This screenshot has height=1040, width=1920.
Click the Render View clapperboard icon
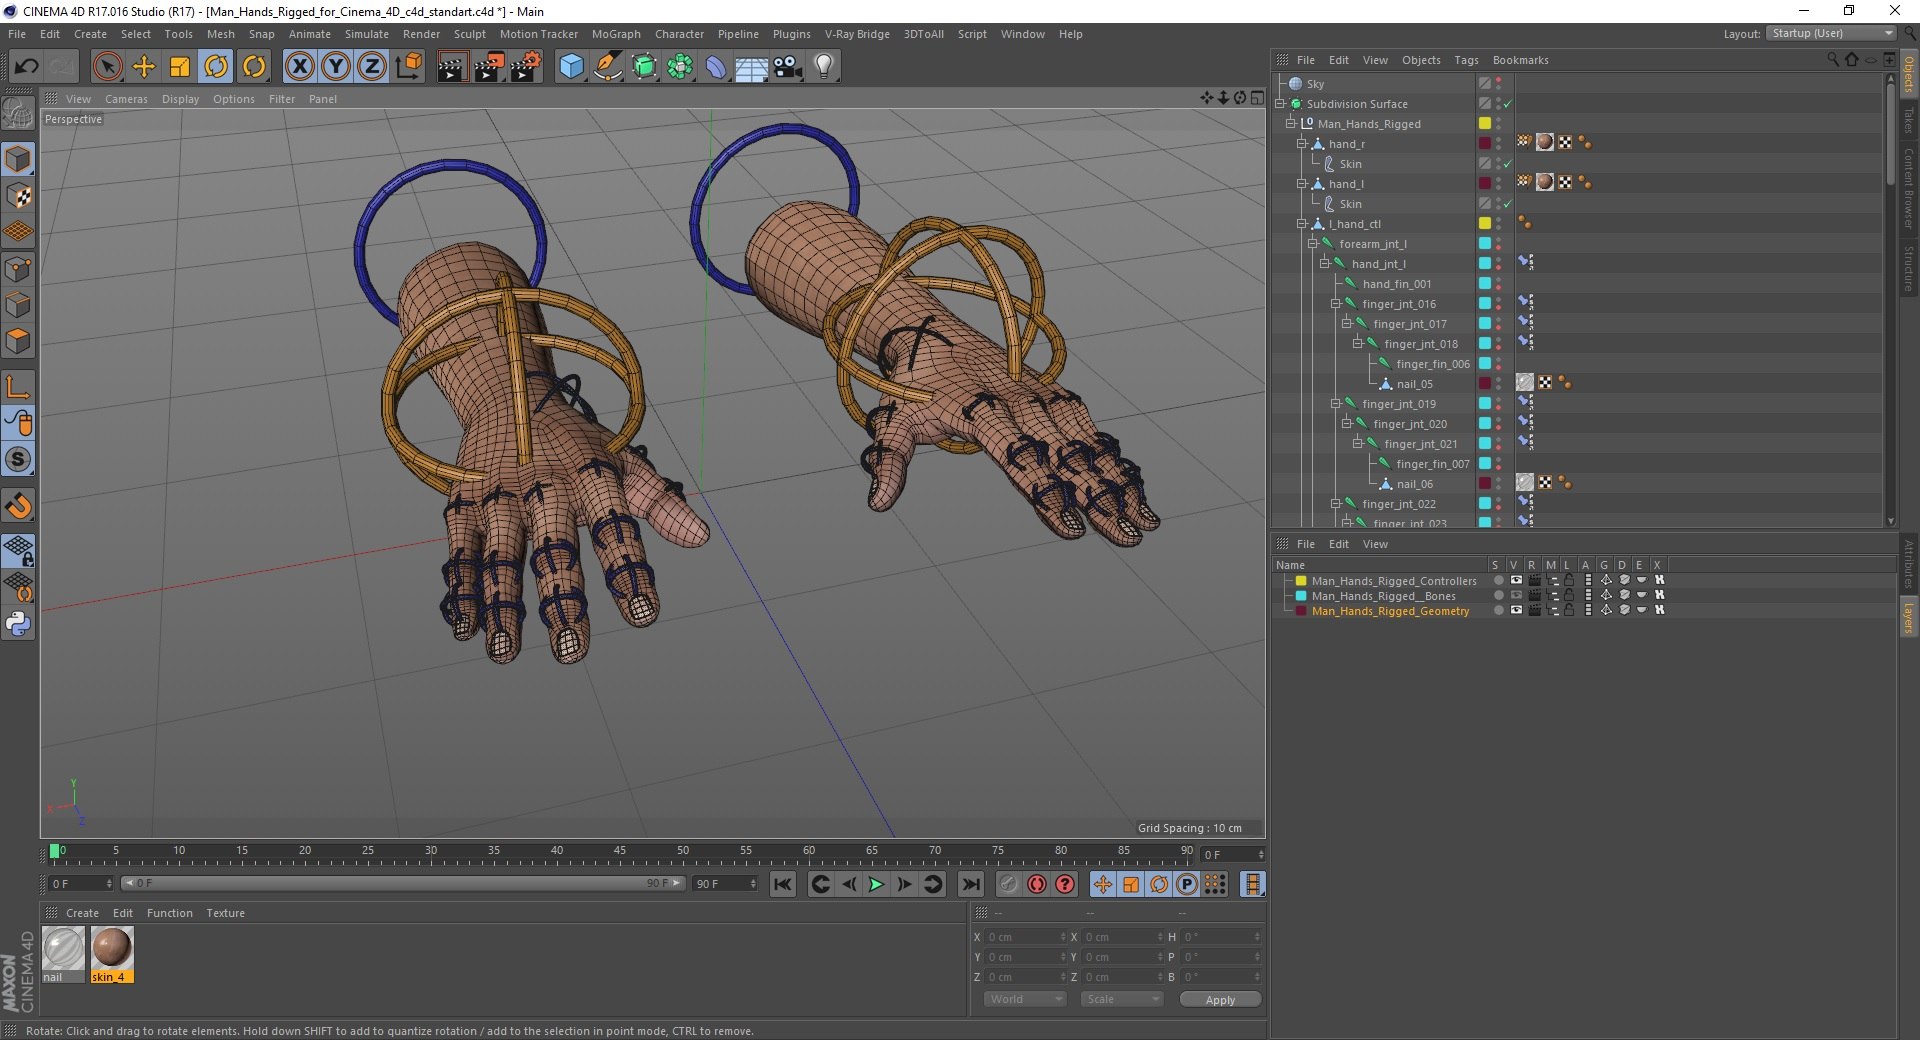pos(452,67)
